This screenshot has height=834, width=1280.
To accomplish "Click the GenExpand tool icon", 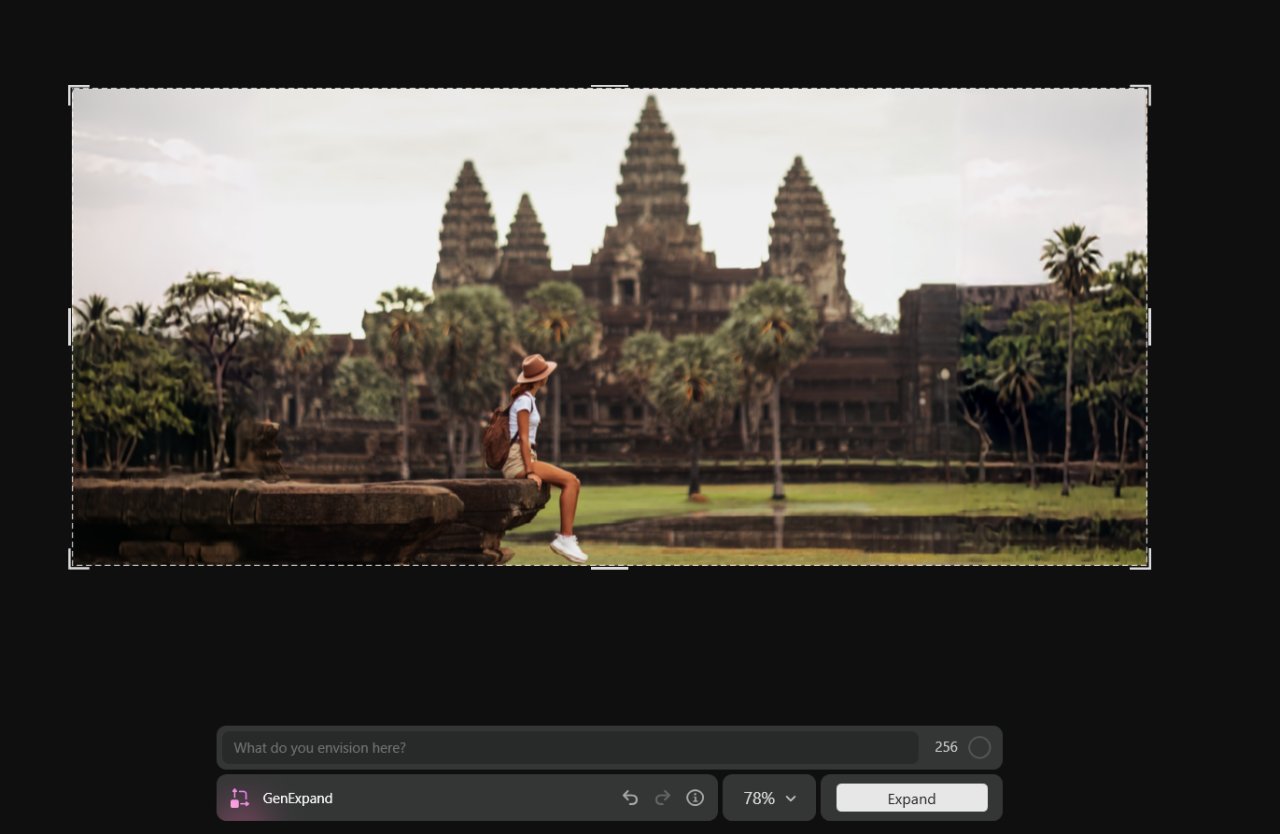I will coord(240,798).
